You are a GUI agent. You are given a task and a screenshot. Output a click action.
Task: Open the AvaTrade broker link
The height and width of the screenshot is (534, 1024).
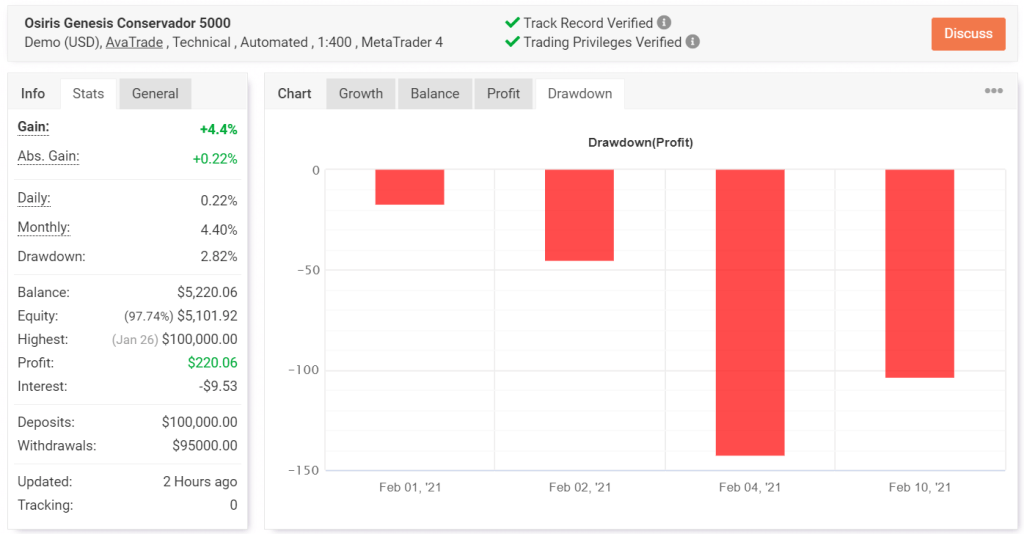tap(134, 42)
